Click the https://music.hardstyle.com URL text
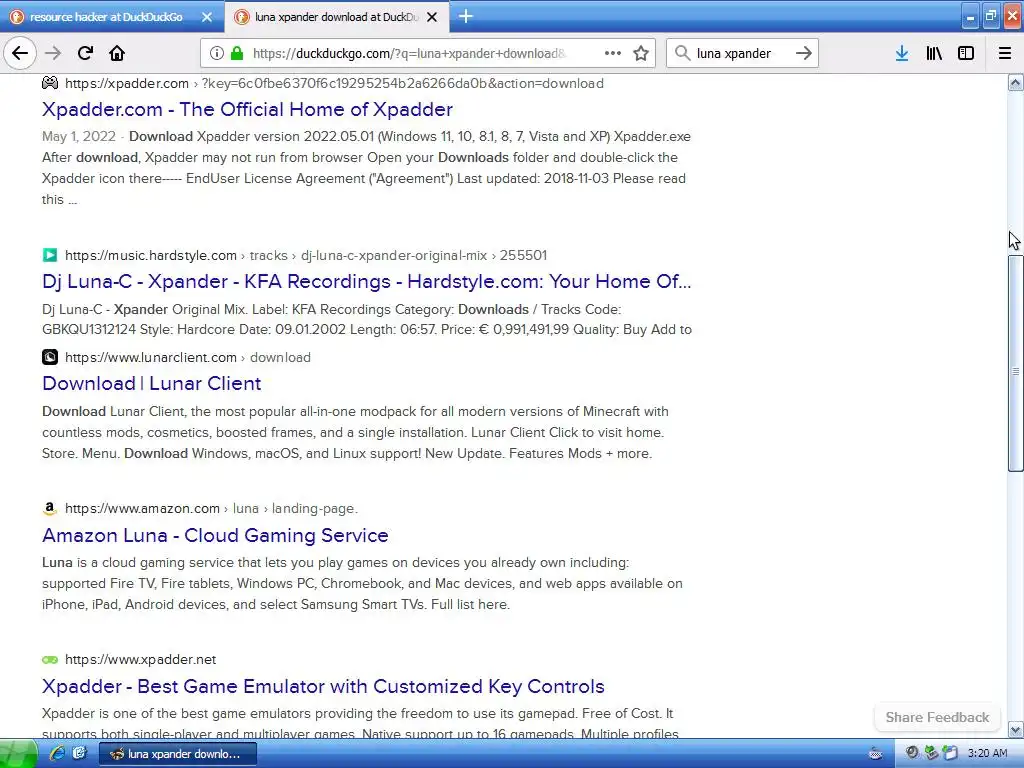The image size is (1024, 768). click(x=151, y=255)
